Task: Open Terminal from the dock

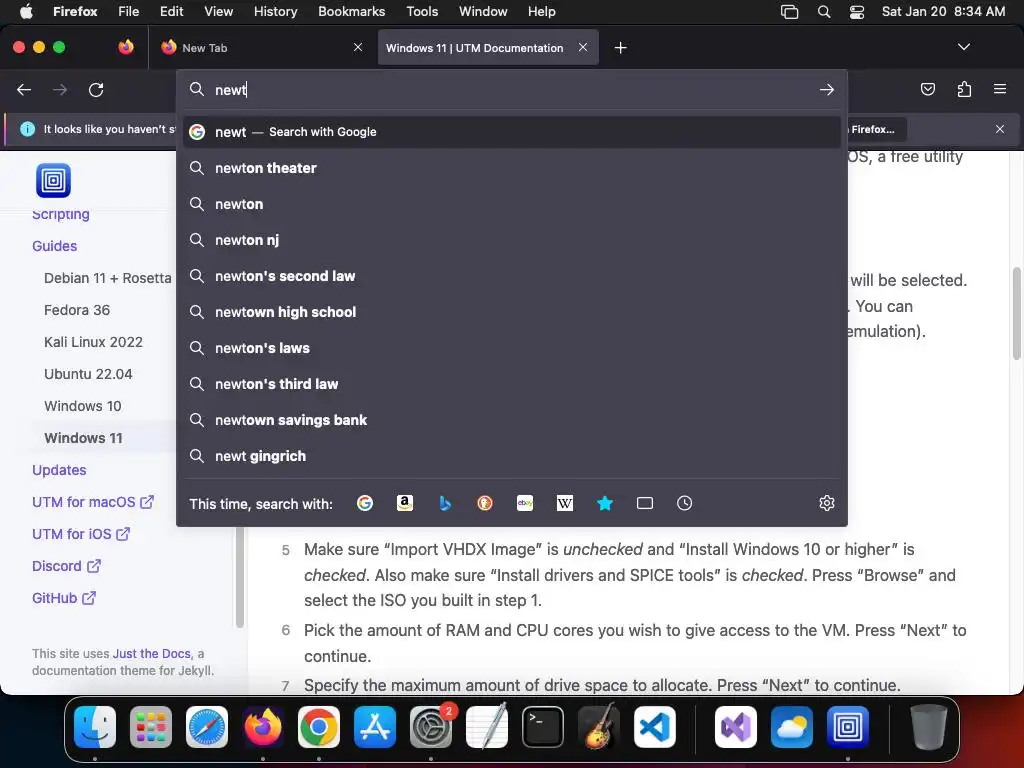Action: [x=543, y=727]
